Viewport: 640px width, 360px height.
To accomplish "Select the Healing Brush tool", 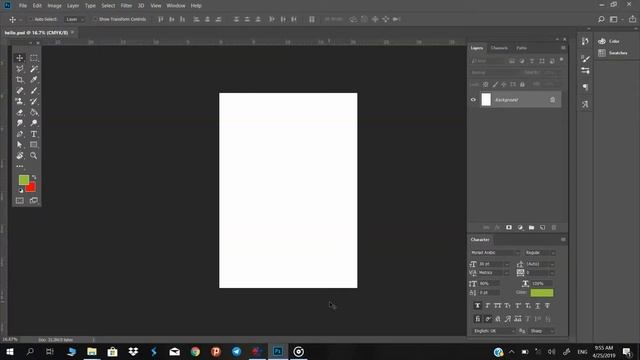I will pyautogui.click(x=20, y=91).
